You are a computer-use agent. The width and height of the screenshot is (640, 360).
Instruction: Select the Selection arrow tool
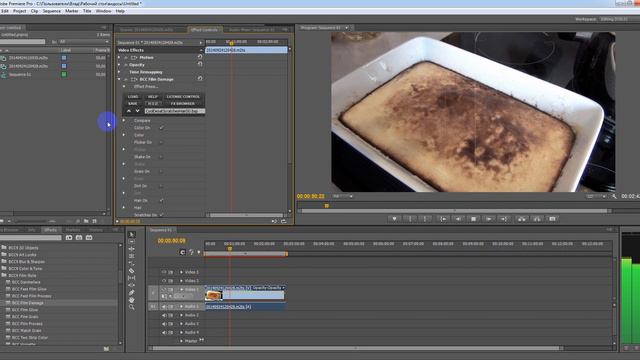pyautogui.click(x=131, y=234)
